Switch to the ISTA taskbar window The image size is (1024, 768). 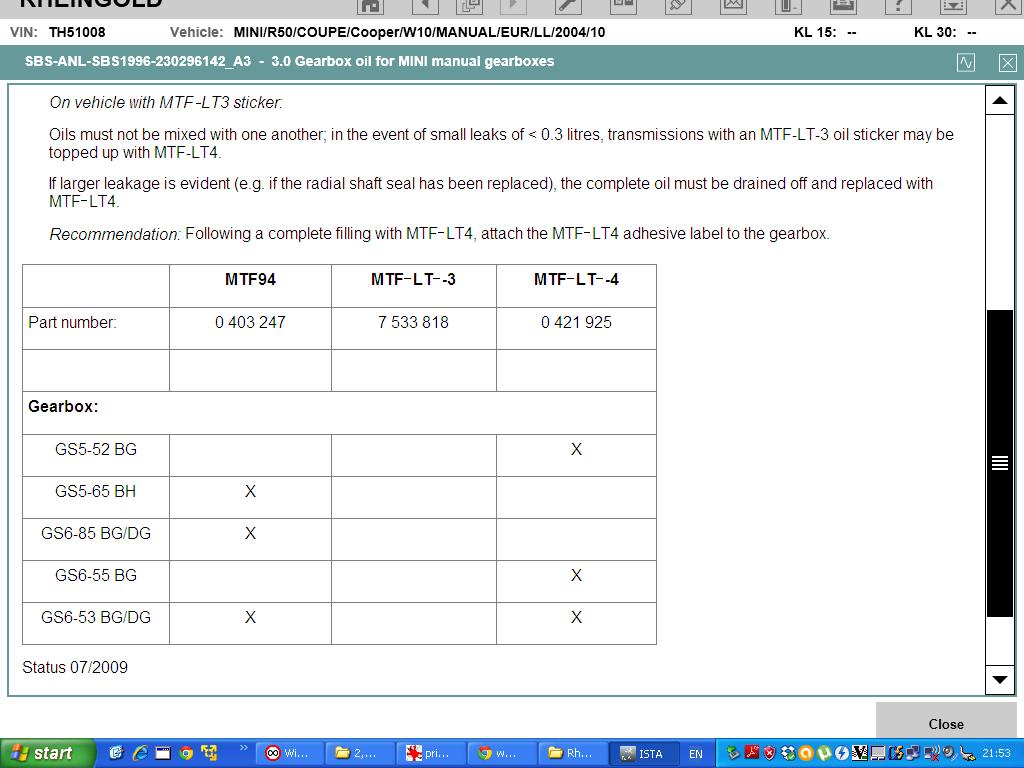[x=642, y=753]
